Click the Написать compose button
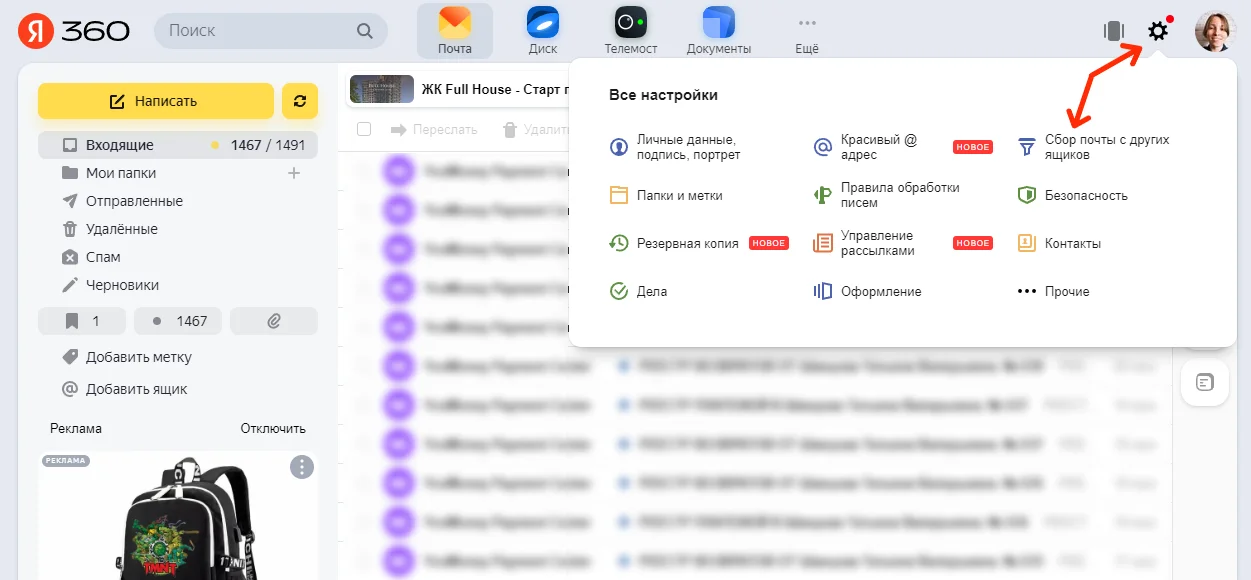 coord(156,101)
